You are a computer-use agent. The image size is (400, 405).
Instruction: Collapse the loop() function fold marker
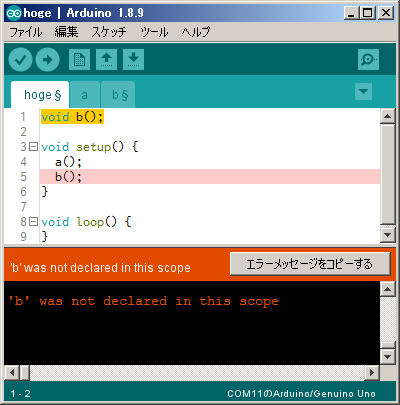[33, 222]
